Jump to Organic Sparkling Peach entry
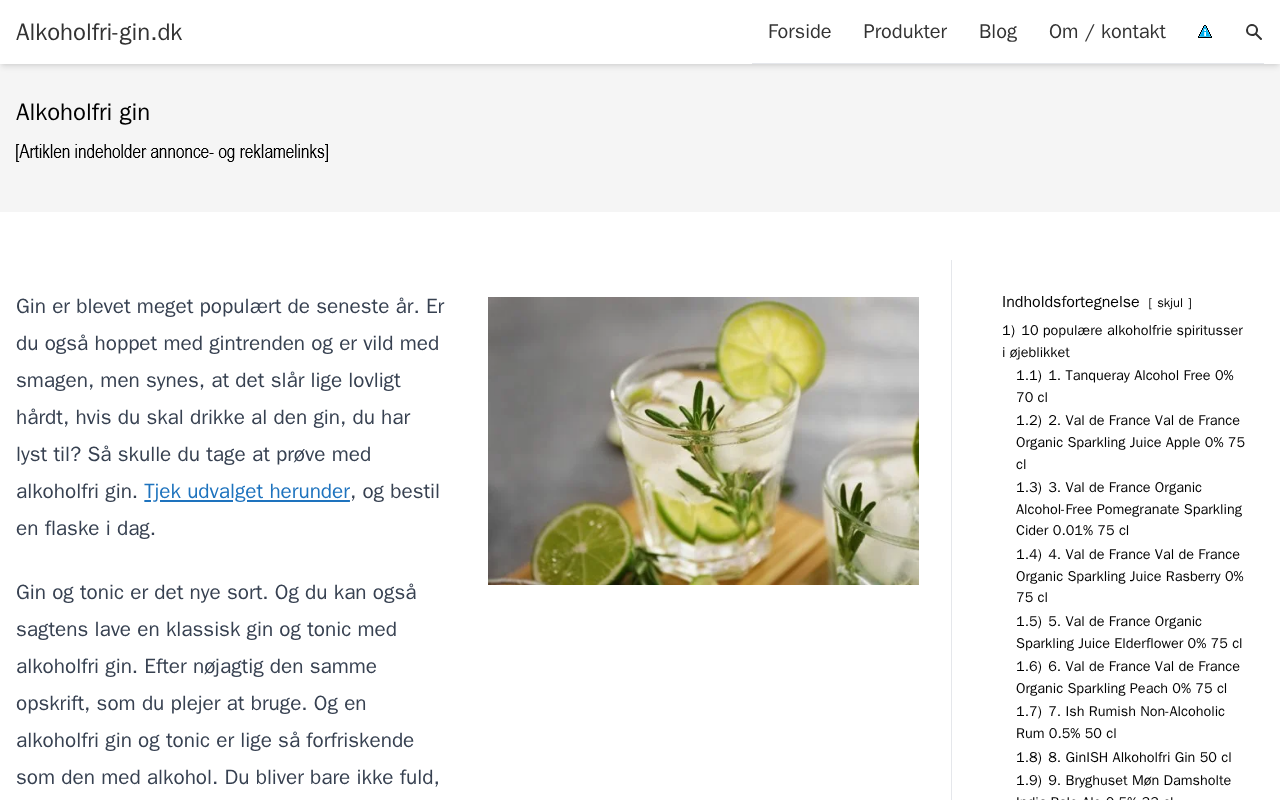This screenshot has width=1280, height=800. pyautogui.click(x=1128, y=677)
